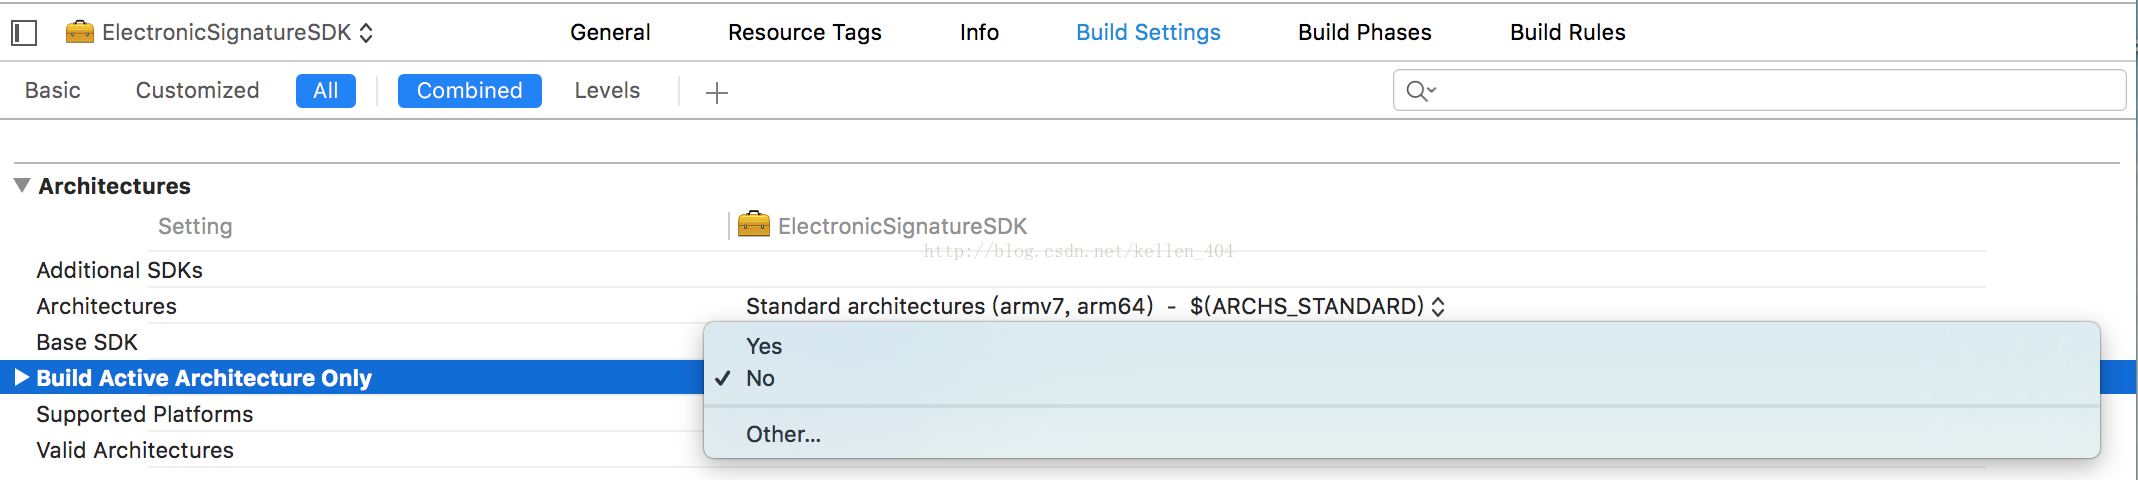2138x480 pixels.
Task: Select the Valid Architectures setting row
Action: [x=135, y=450]
